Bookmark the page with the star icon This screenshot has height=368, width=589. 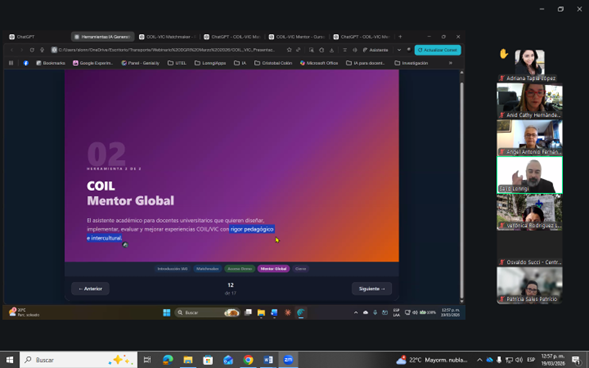[x=289, y=50]
